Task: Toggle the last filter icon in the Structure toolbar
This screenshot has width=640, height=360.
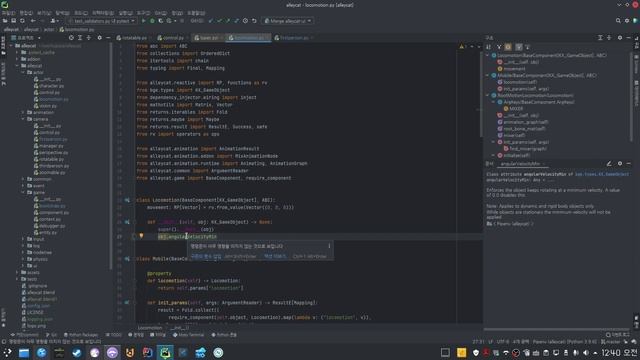Action: [x=528, y=47]
